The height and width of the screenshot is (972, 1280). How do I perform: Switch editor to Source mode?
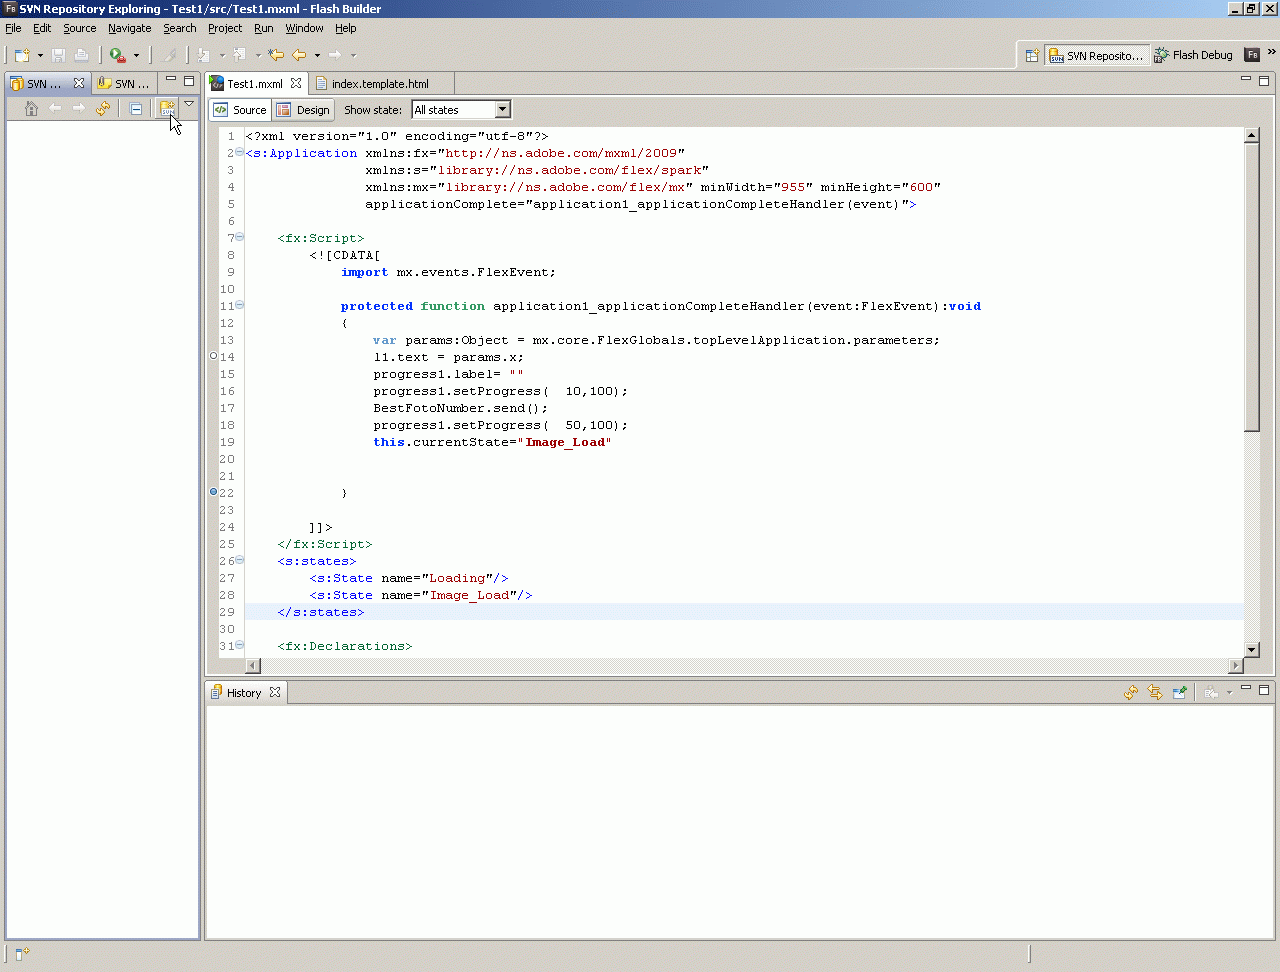[x=240, y=110]
